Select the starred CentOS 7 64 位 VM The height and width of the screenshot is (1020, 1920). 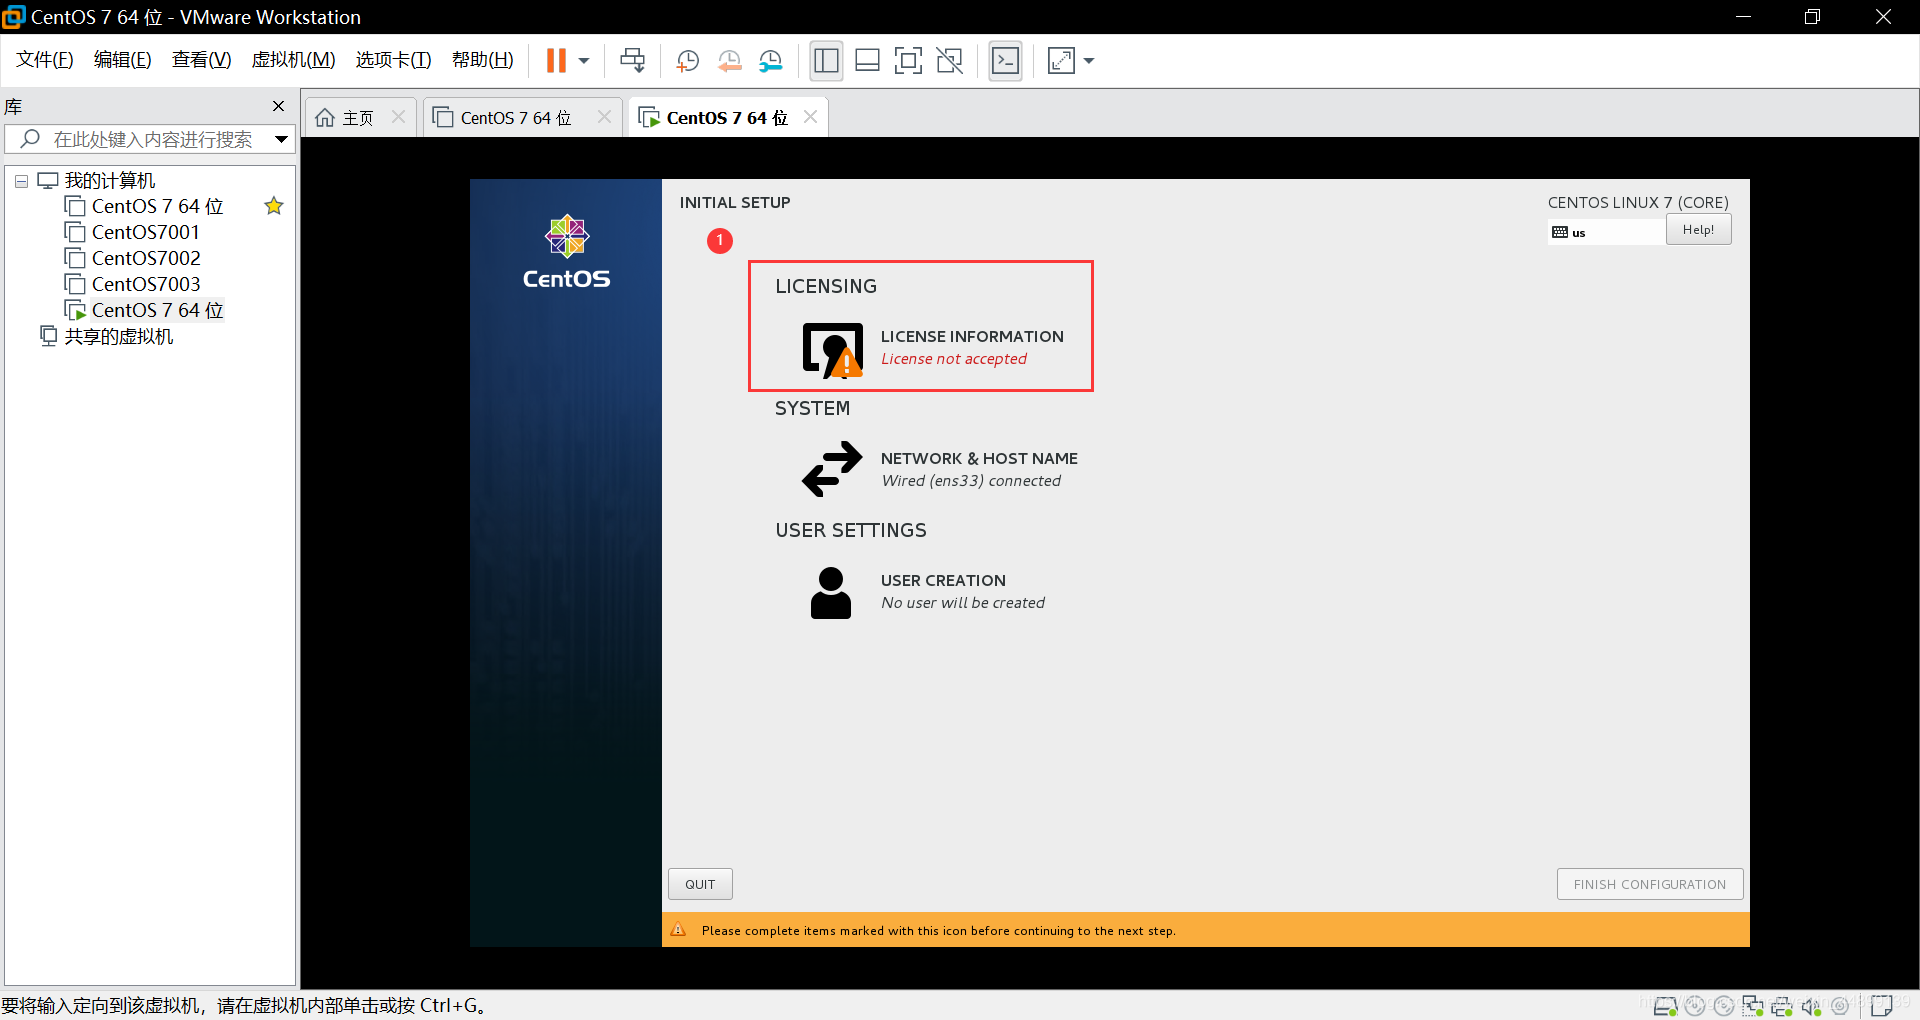click(157, 206)
